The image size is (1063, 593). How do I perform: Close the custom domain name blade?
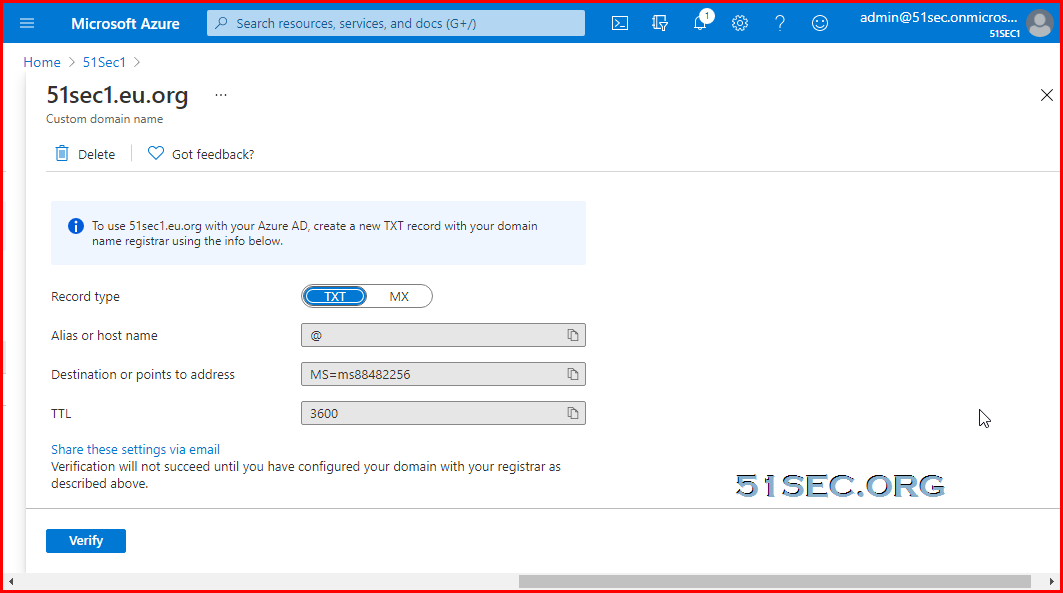[x=1047, y=95]
